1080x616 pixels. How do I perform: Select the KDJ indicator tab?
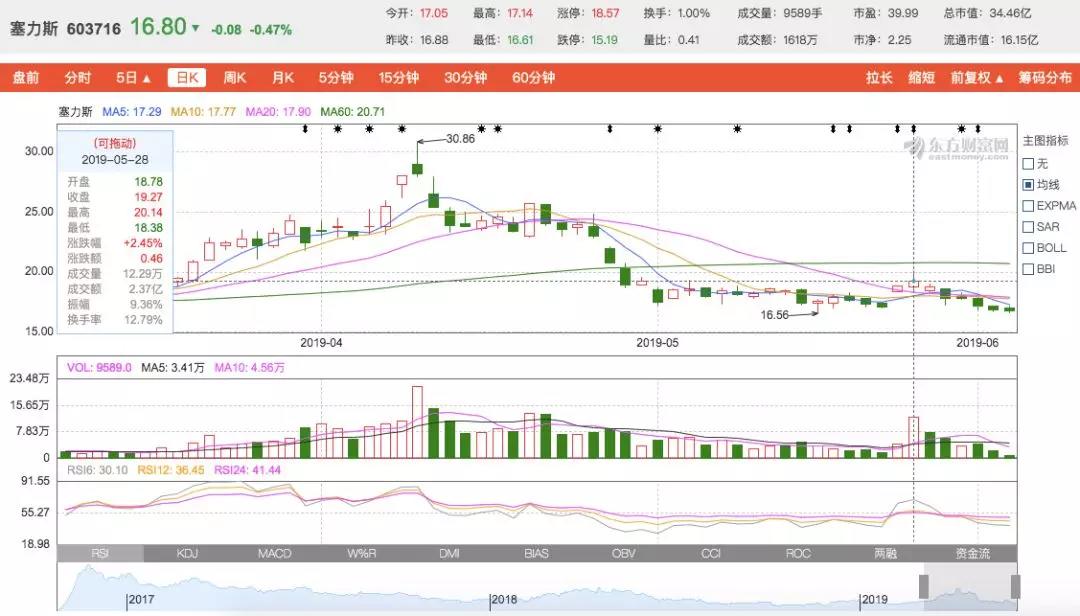point(187,553)
